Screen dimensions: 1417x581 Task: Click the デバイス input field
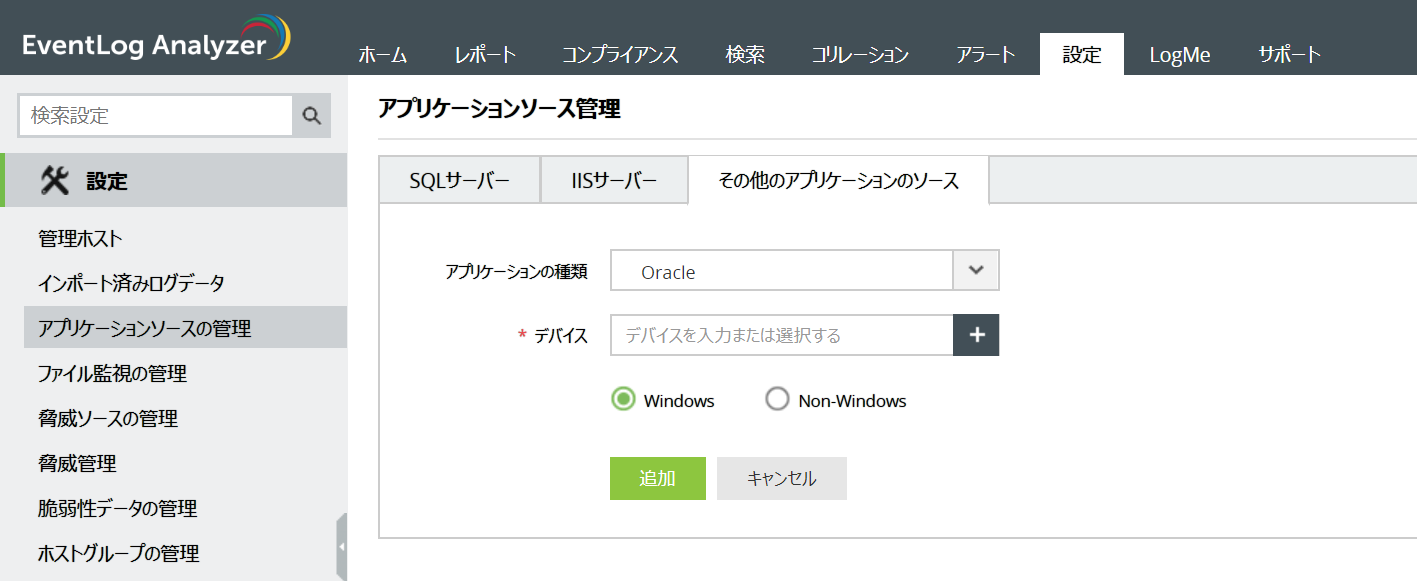click(x=782, y=335)
